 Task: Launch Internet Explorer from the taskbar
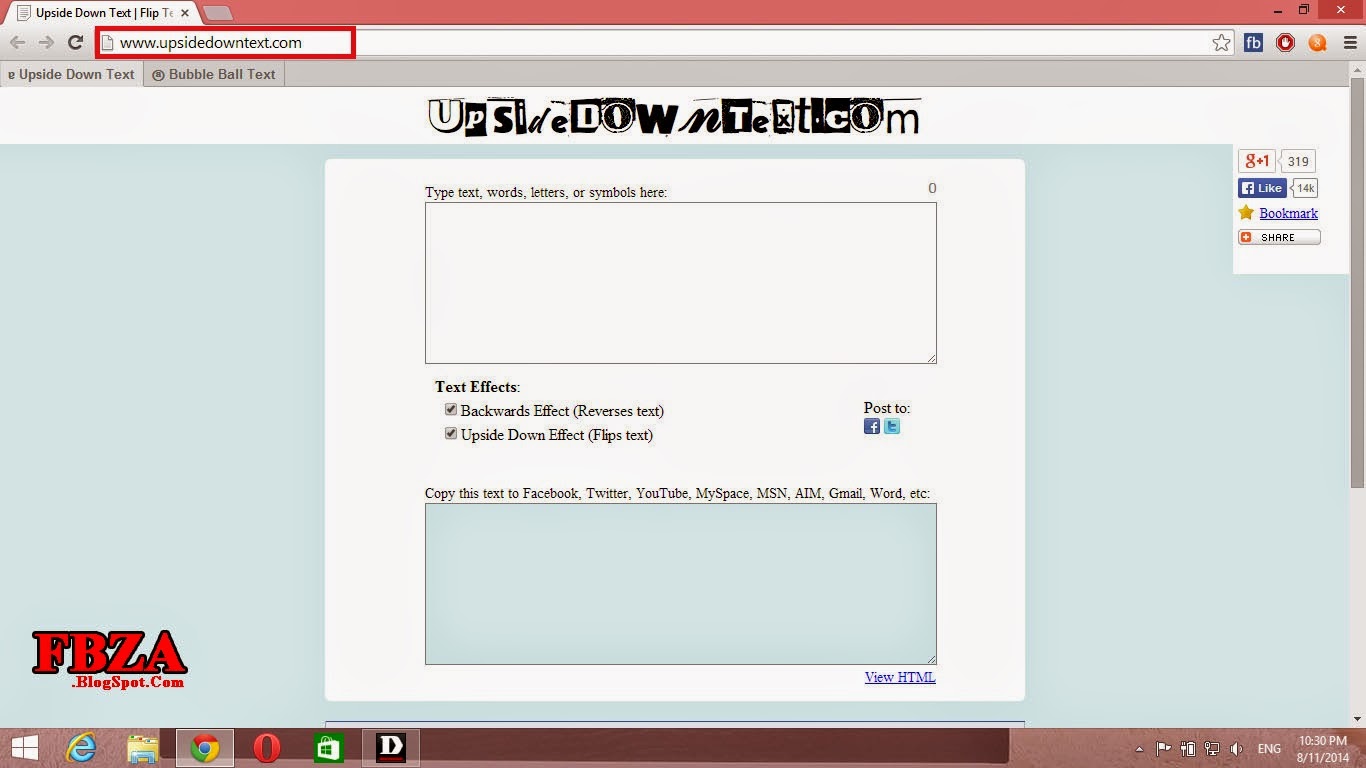point(81,748)
